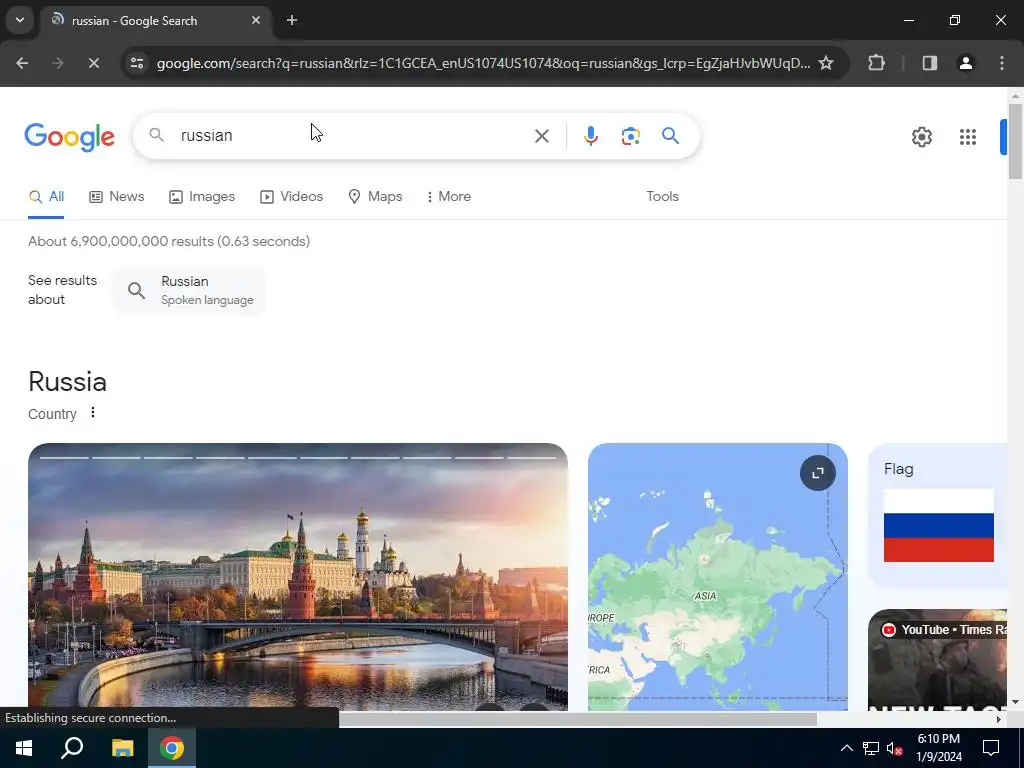This screenshot has height=768, width=1024.
Task: Open a new browser tab
Action: coord(292,20)
